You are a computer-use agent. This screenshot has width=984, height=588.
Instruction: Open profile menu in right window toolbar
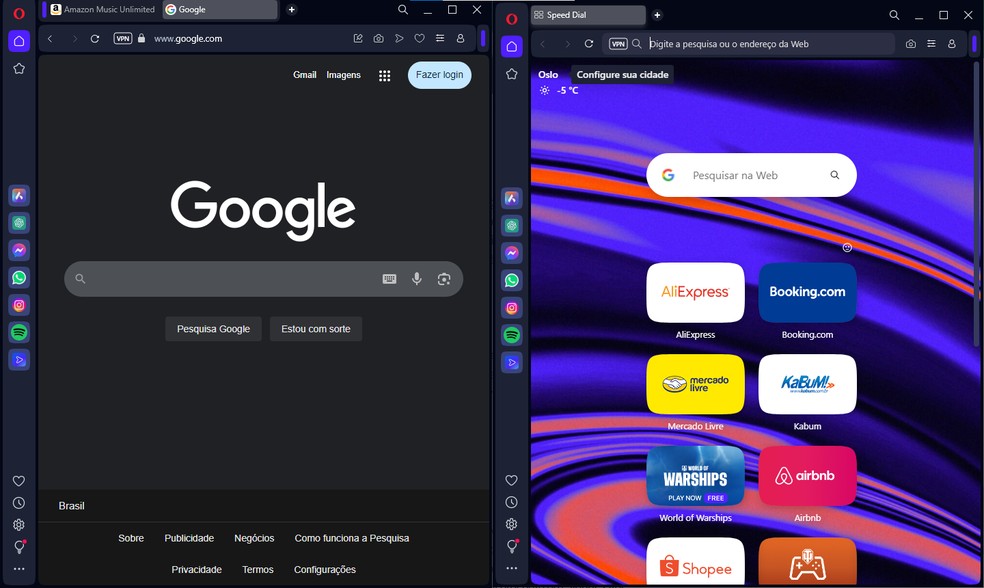[x=952, y=44]
